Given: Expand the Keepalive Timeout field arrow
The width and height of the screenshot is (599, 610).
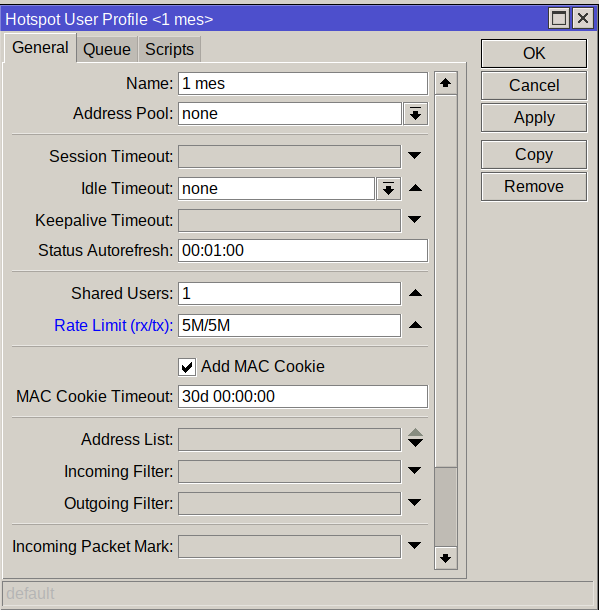Looking at the screenshot, I should point(415,219).
